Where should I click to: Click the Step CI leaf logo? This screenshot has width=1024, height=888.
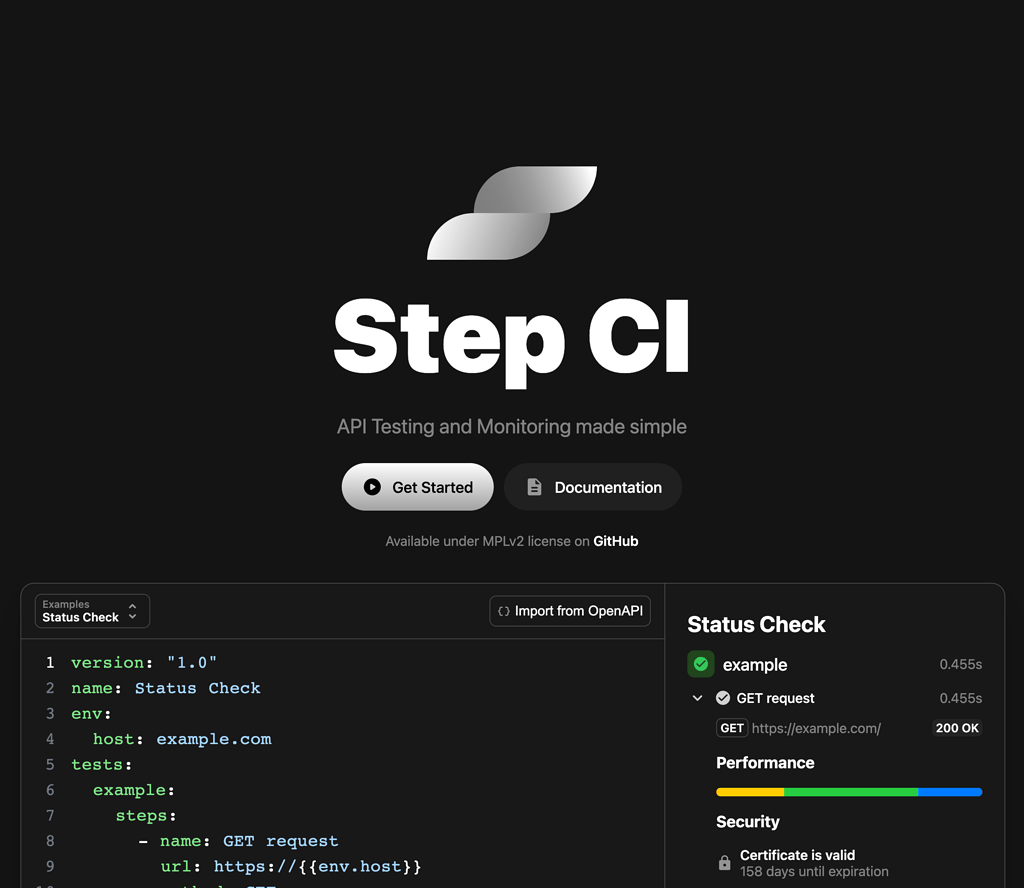511,211
